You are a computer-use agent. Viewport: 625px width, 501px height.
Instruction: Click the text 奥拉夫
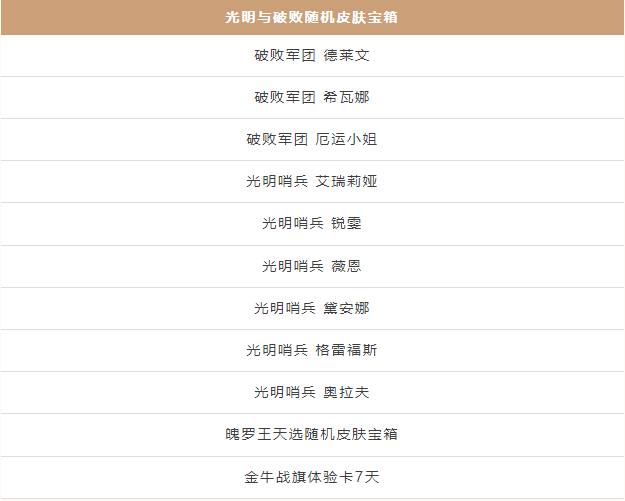[x=346, y=393]
